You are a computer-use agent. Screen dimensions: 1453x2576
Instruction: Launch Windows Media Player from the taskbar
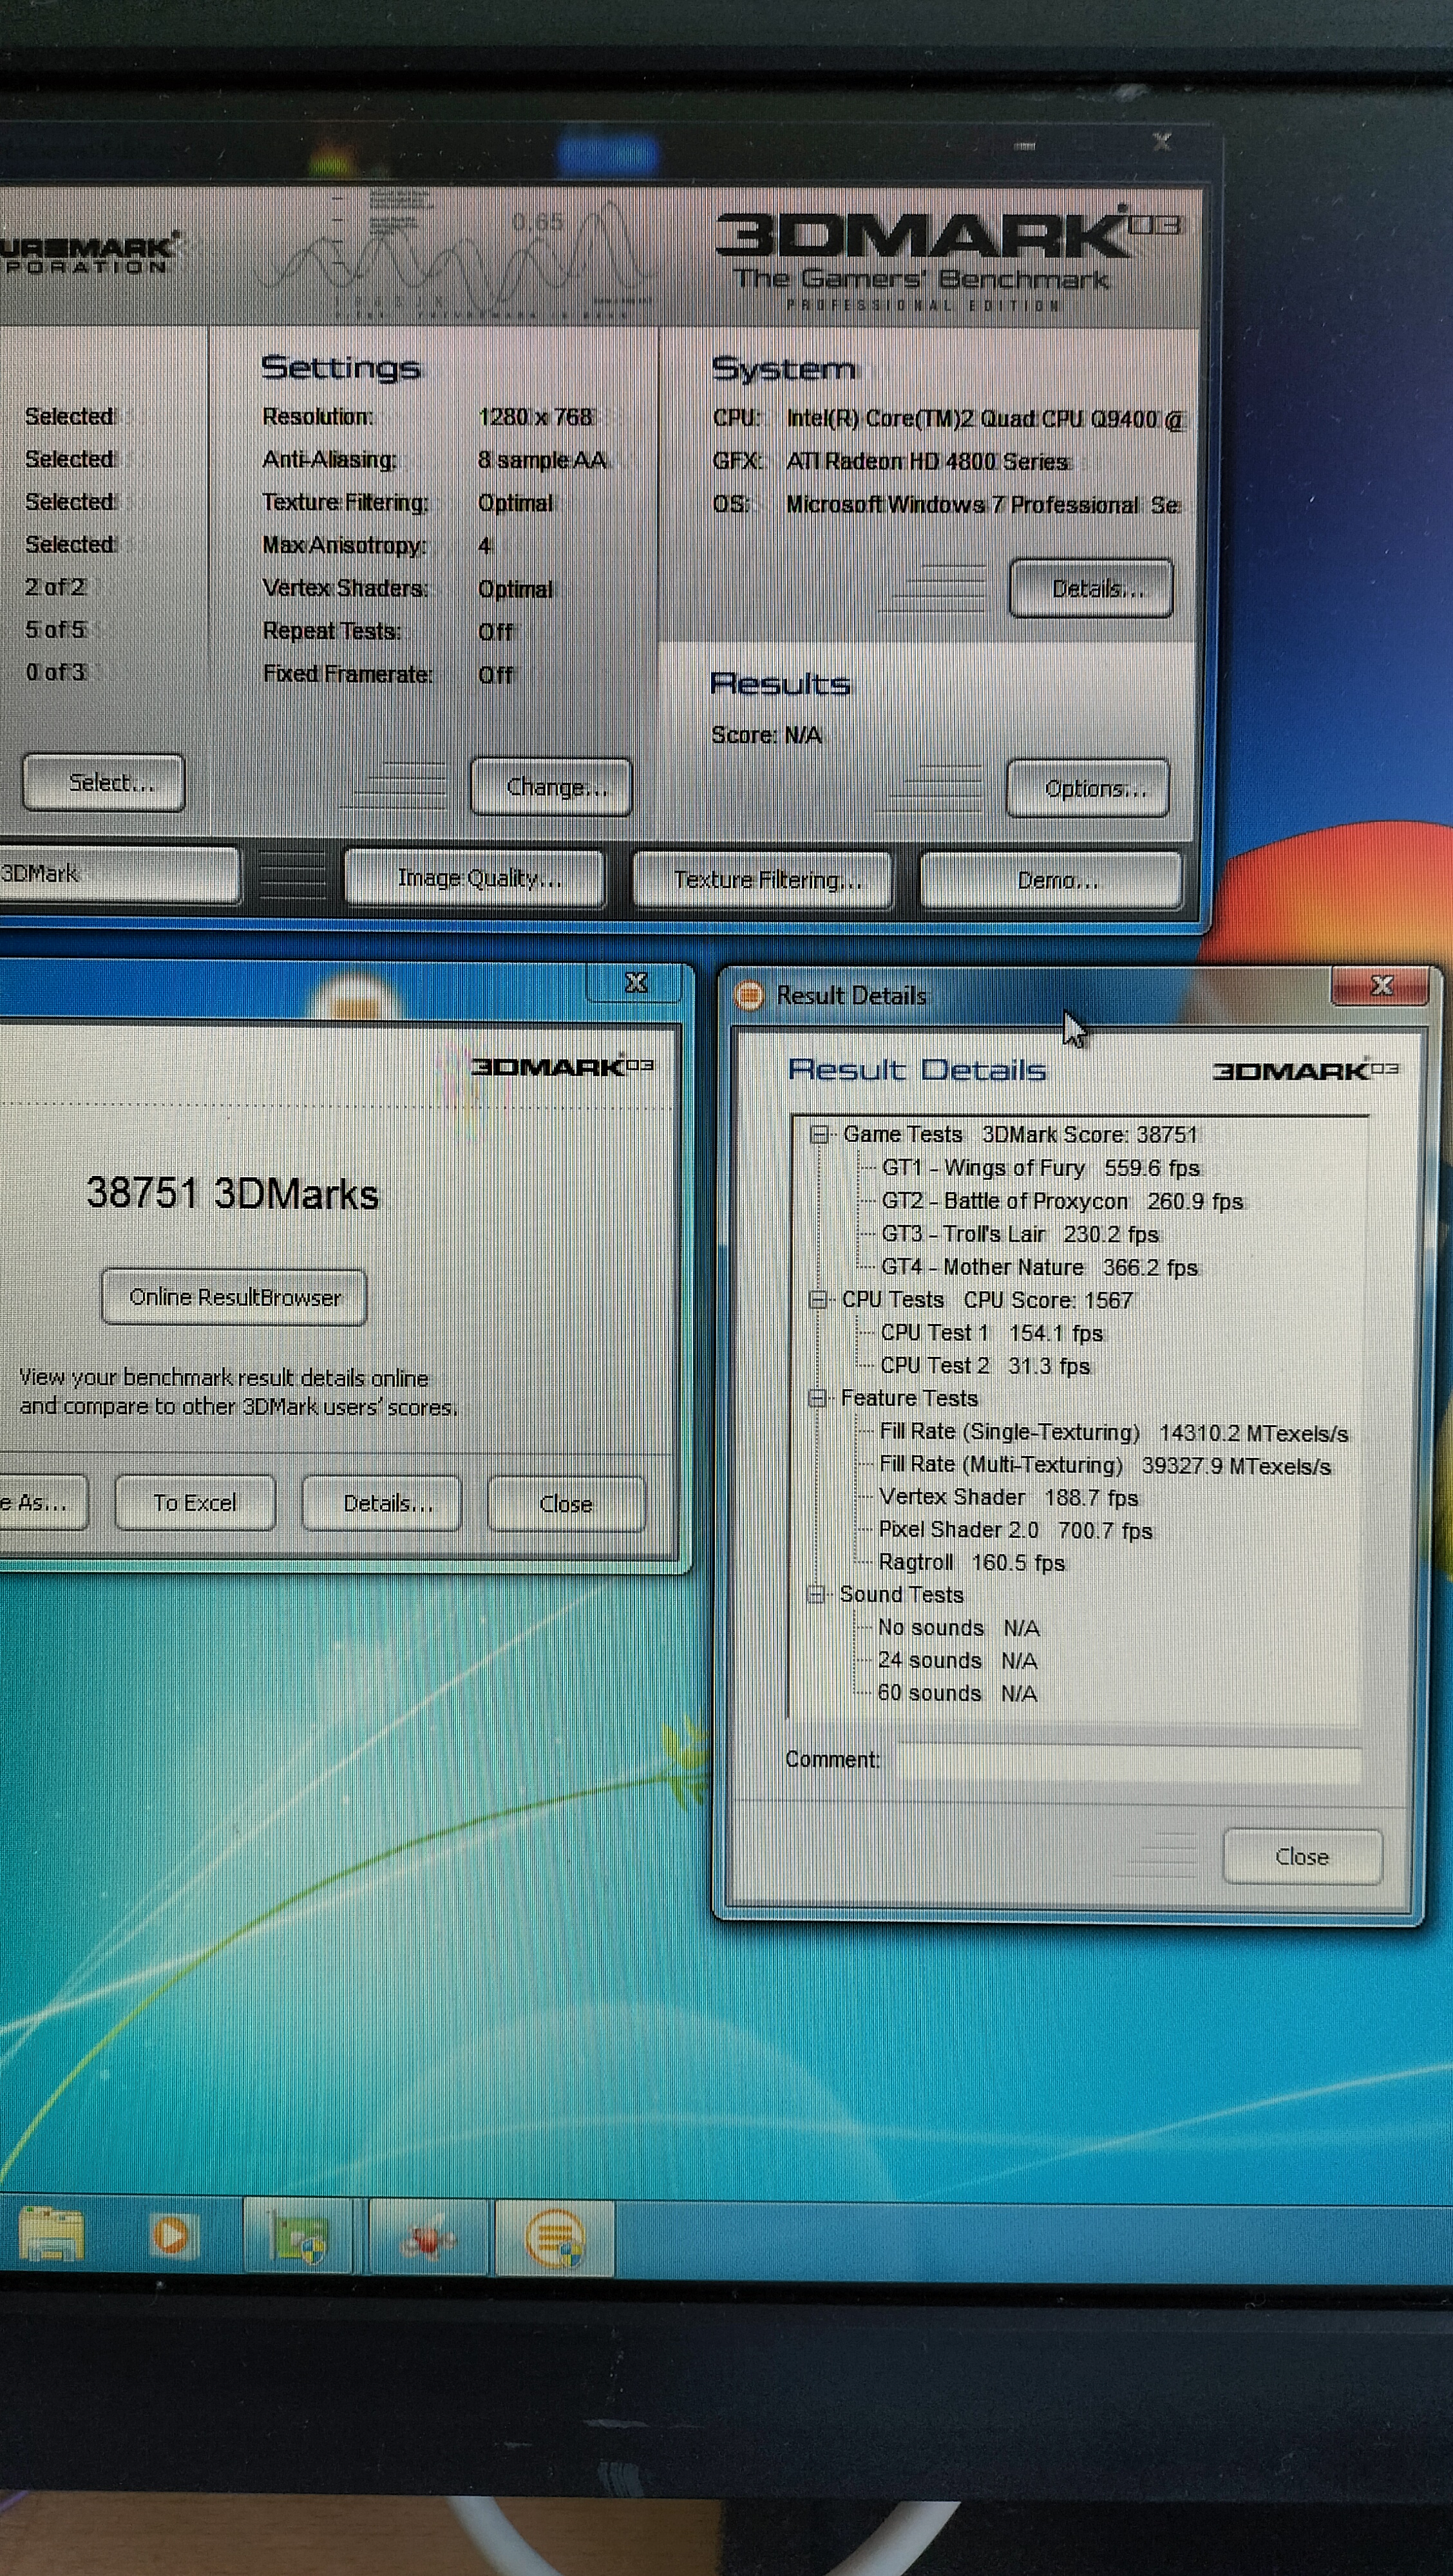[172, 2235]
